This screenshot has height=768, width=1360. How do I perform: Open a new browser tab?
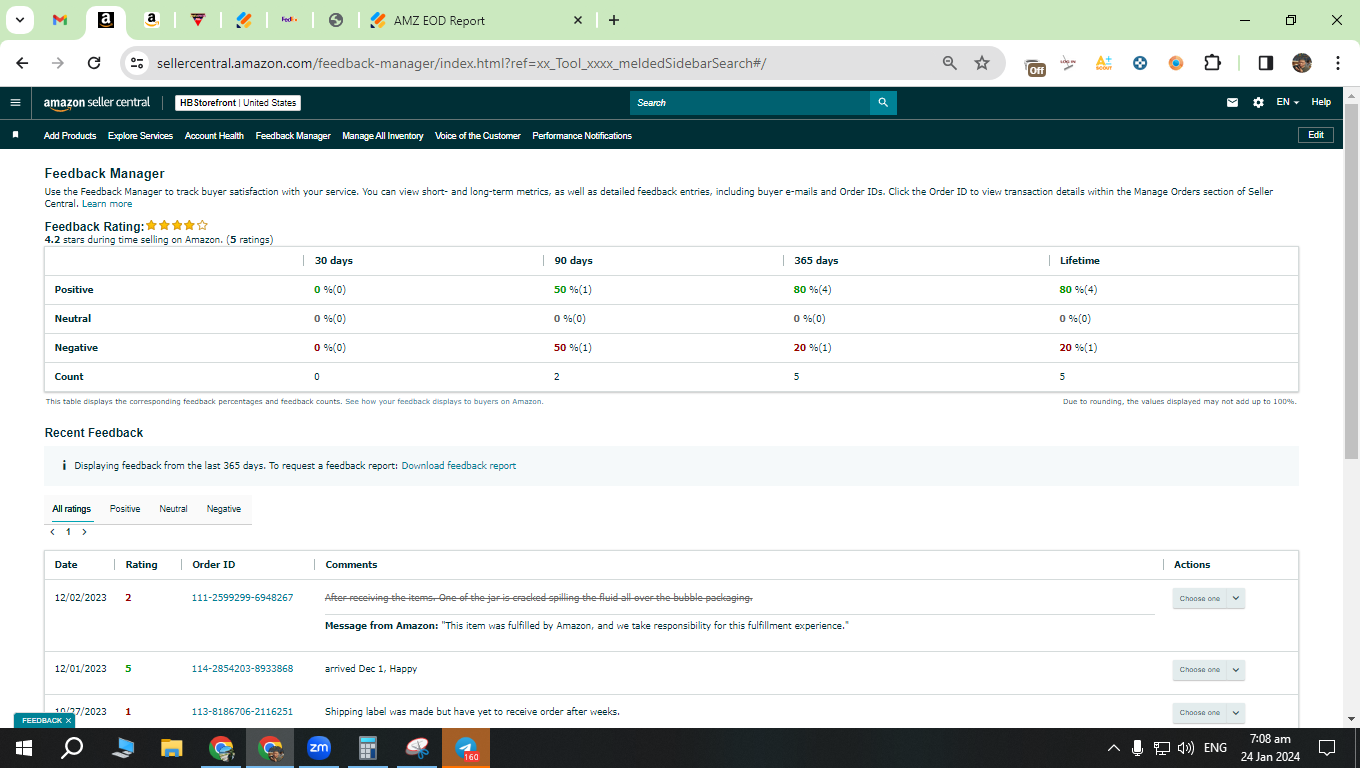[x=613, y=20]
